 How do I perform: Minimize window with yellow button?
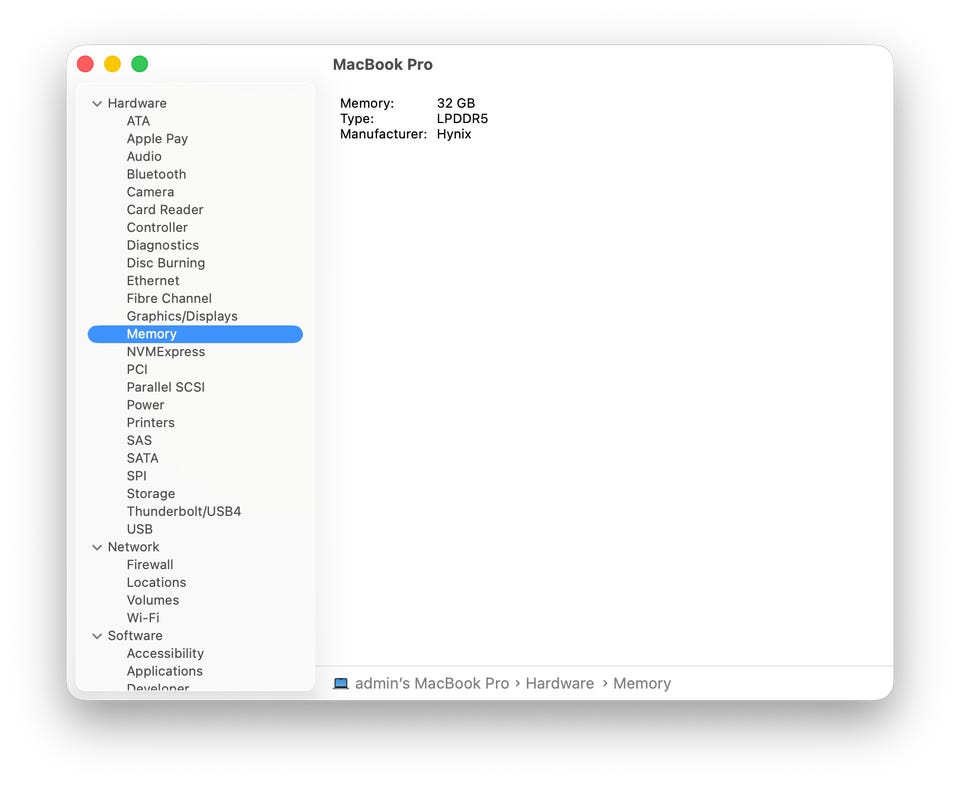click(113, 64)
